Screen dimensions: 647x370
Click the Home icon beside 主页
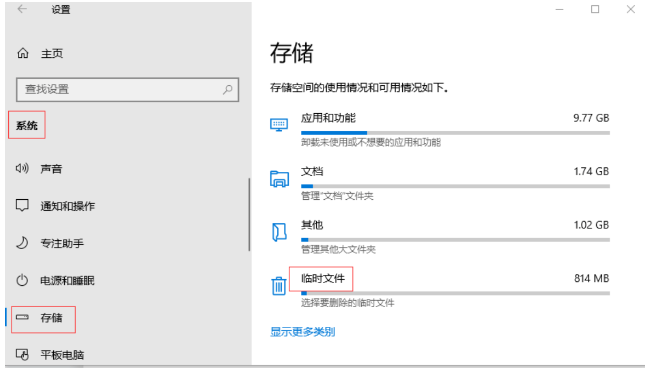[23, 53]
